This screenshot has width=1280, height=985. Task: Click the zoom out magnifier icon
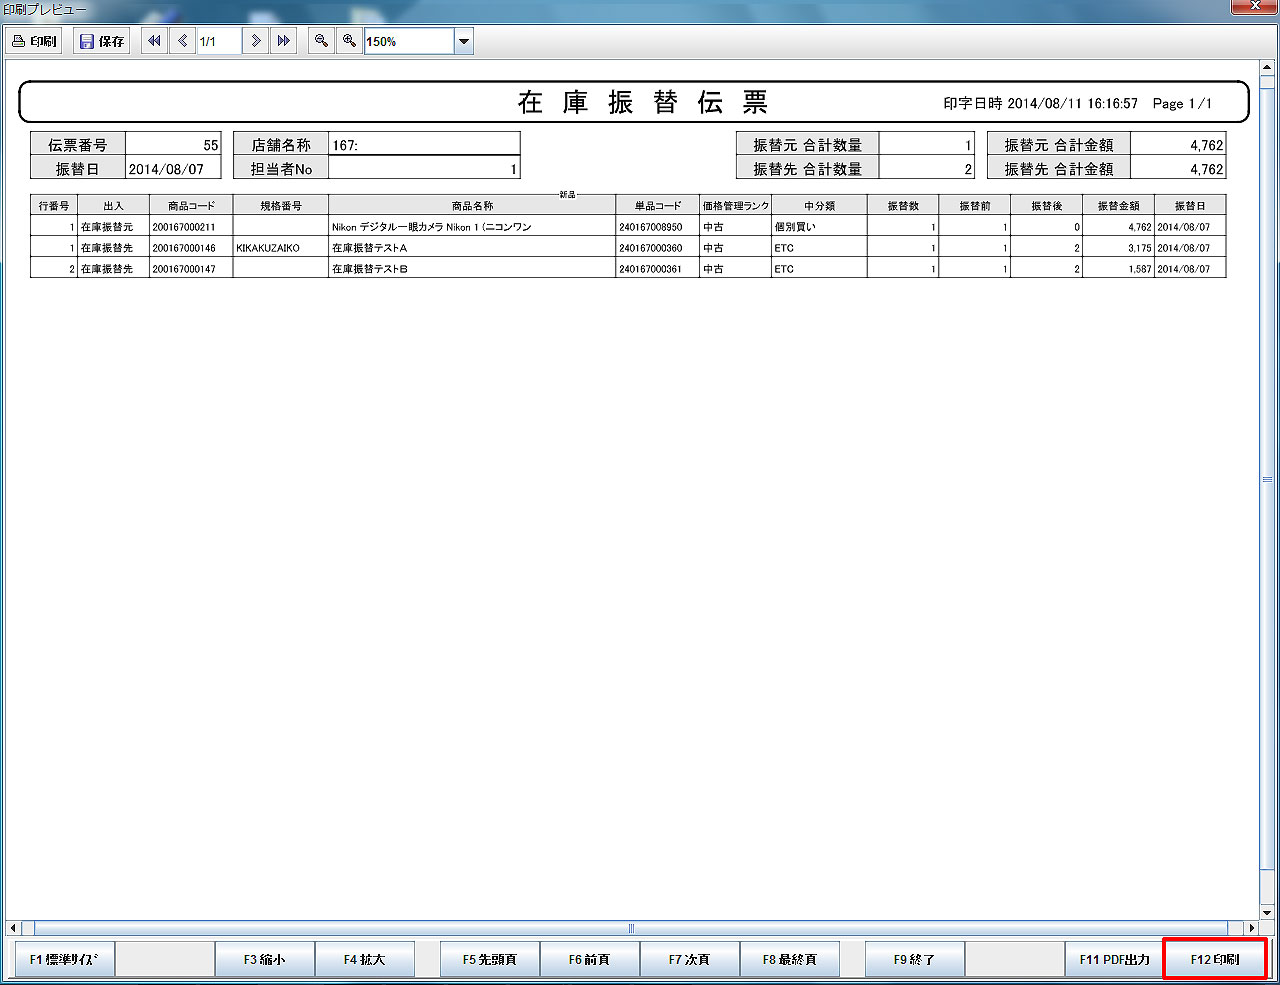(x=321, y=41)
